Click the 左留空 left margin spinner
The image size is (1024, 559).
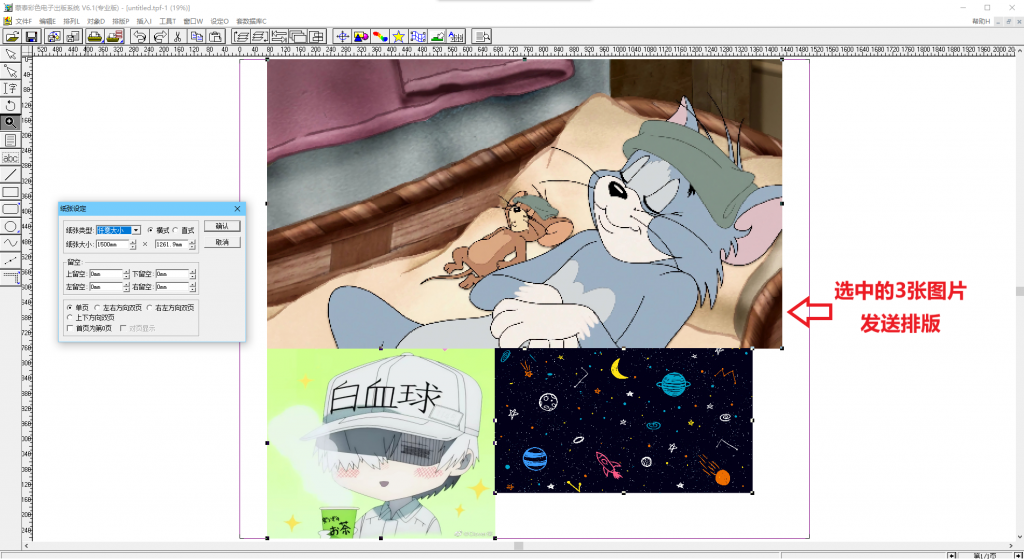coord(126,287)
